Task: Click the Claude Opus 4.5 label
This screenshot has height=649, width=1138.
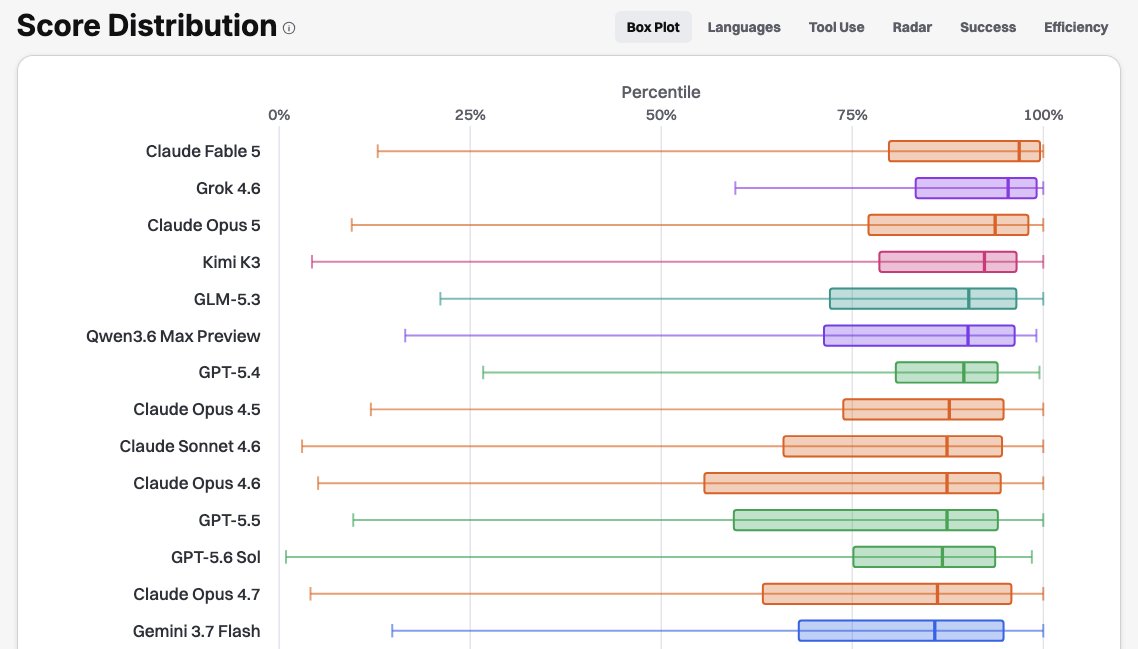Action: 197,409
